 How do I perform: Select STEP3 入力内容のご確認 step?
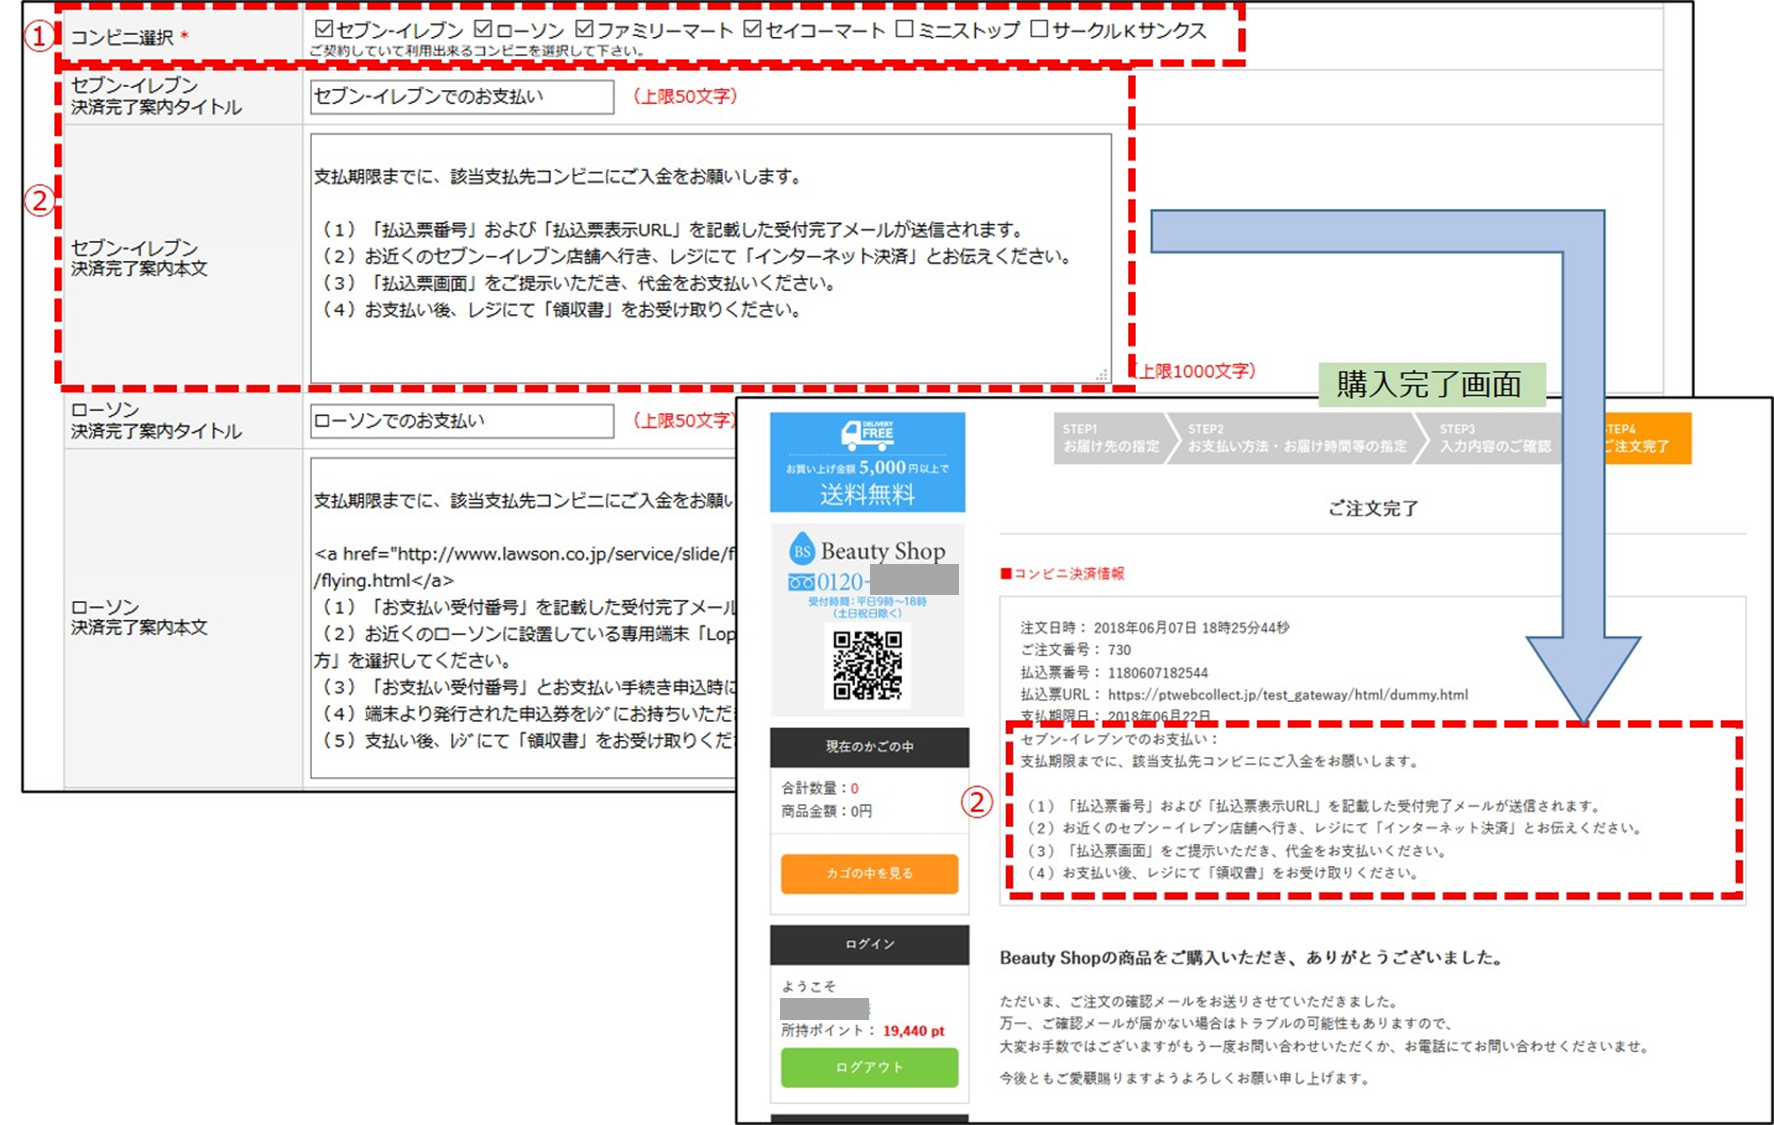click(1494, 439)
